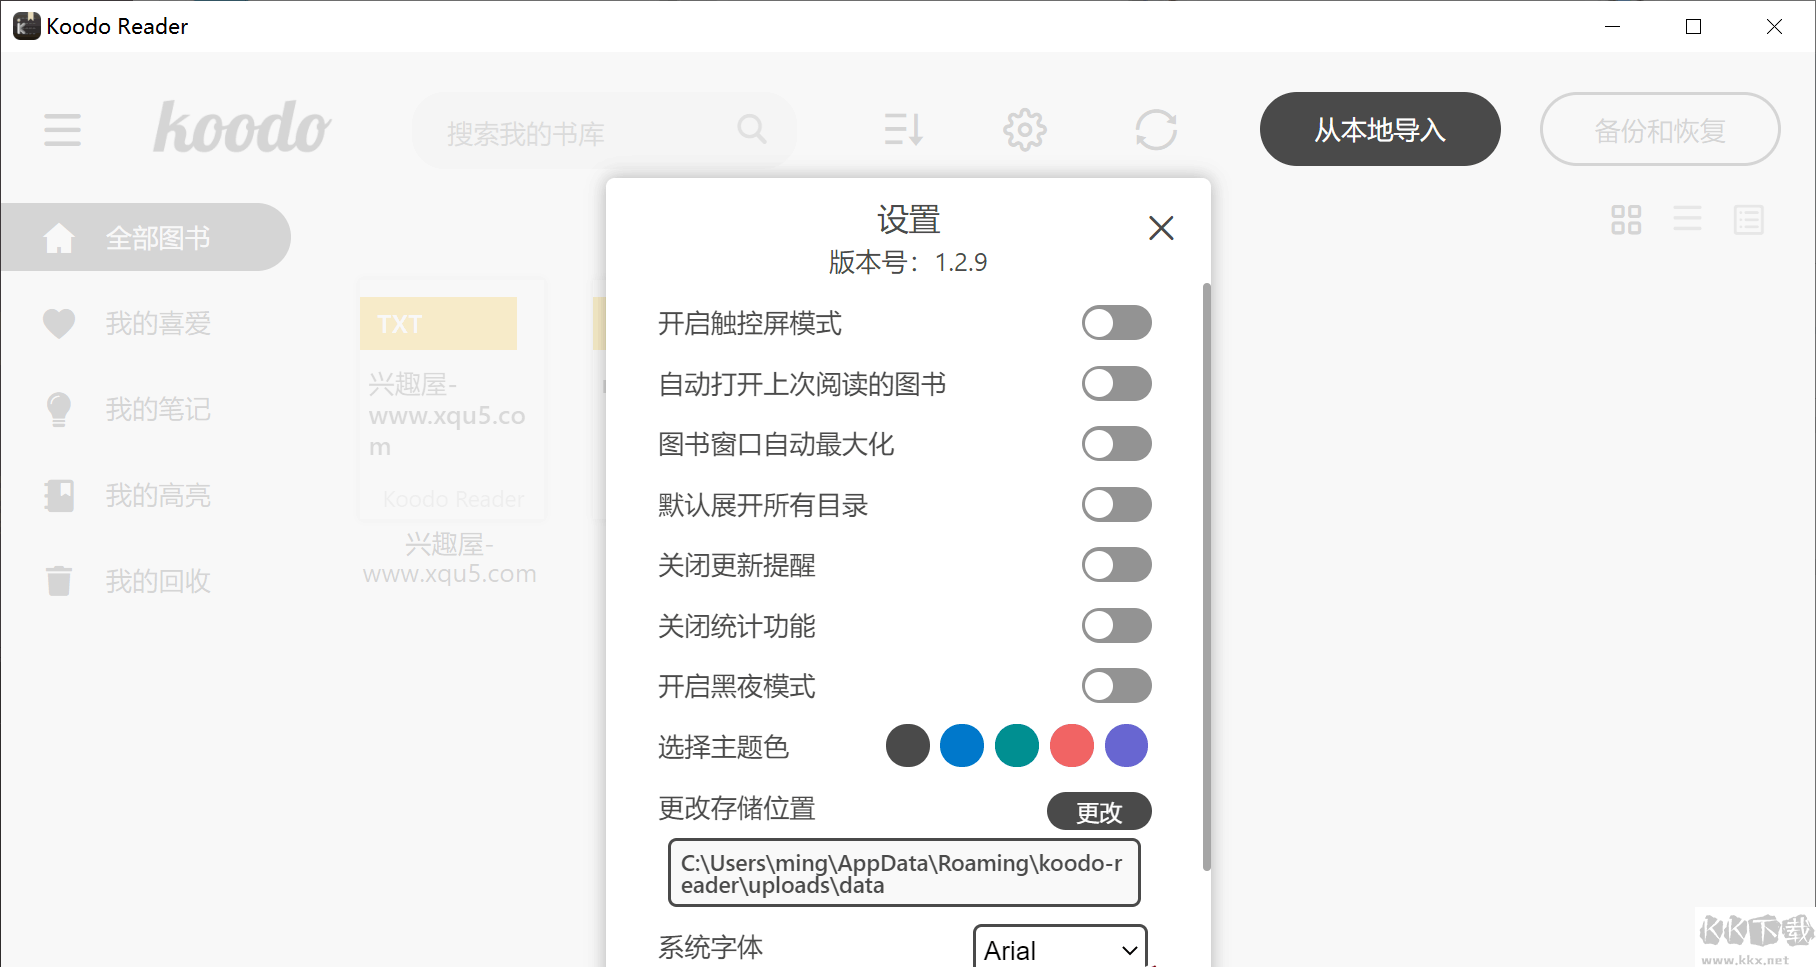Select the blue theme color swatch

click(x=961, y=745)
